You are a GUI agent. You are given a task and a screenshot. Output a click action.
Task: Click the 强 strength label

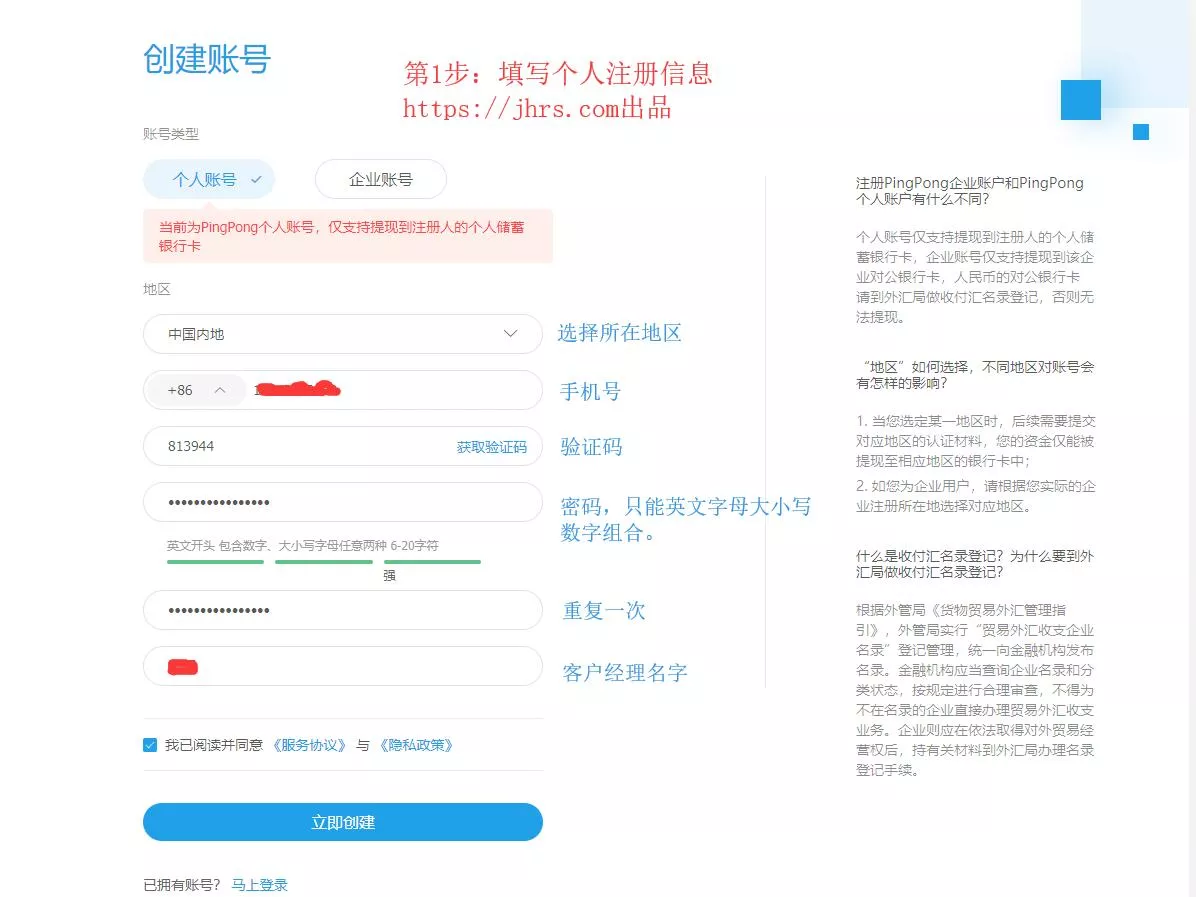389,575
